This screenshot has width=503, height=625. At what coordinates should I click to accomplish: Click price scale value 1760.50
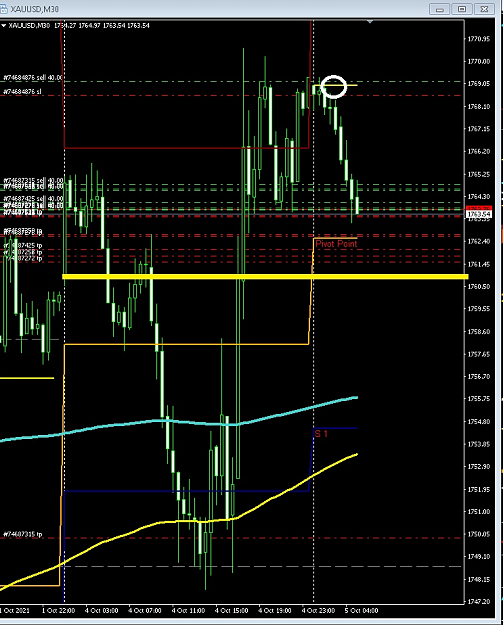coord(479,287)
